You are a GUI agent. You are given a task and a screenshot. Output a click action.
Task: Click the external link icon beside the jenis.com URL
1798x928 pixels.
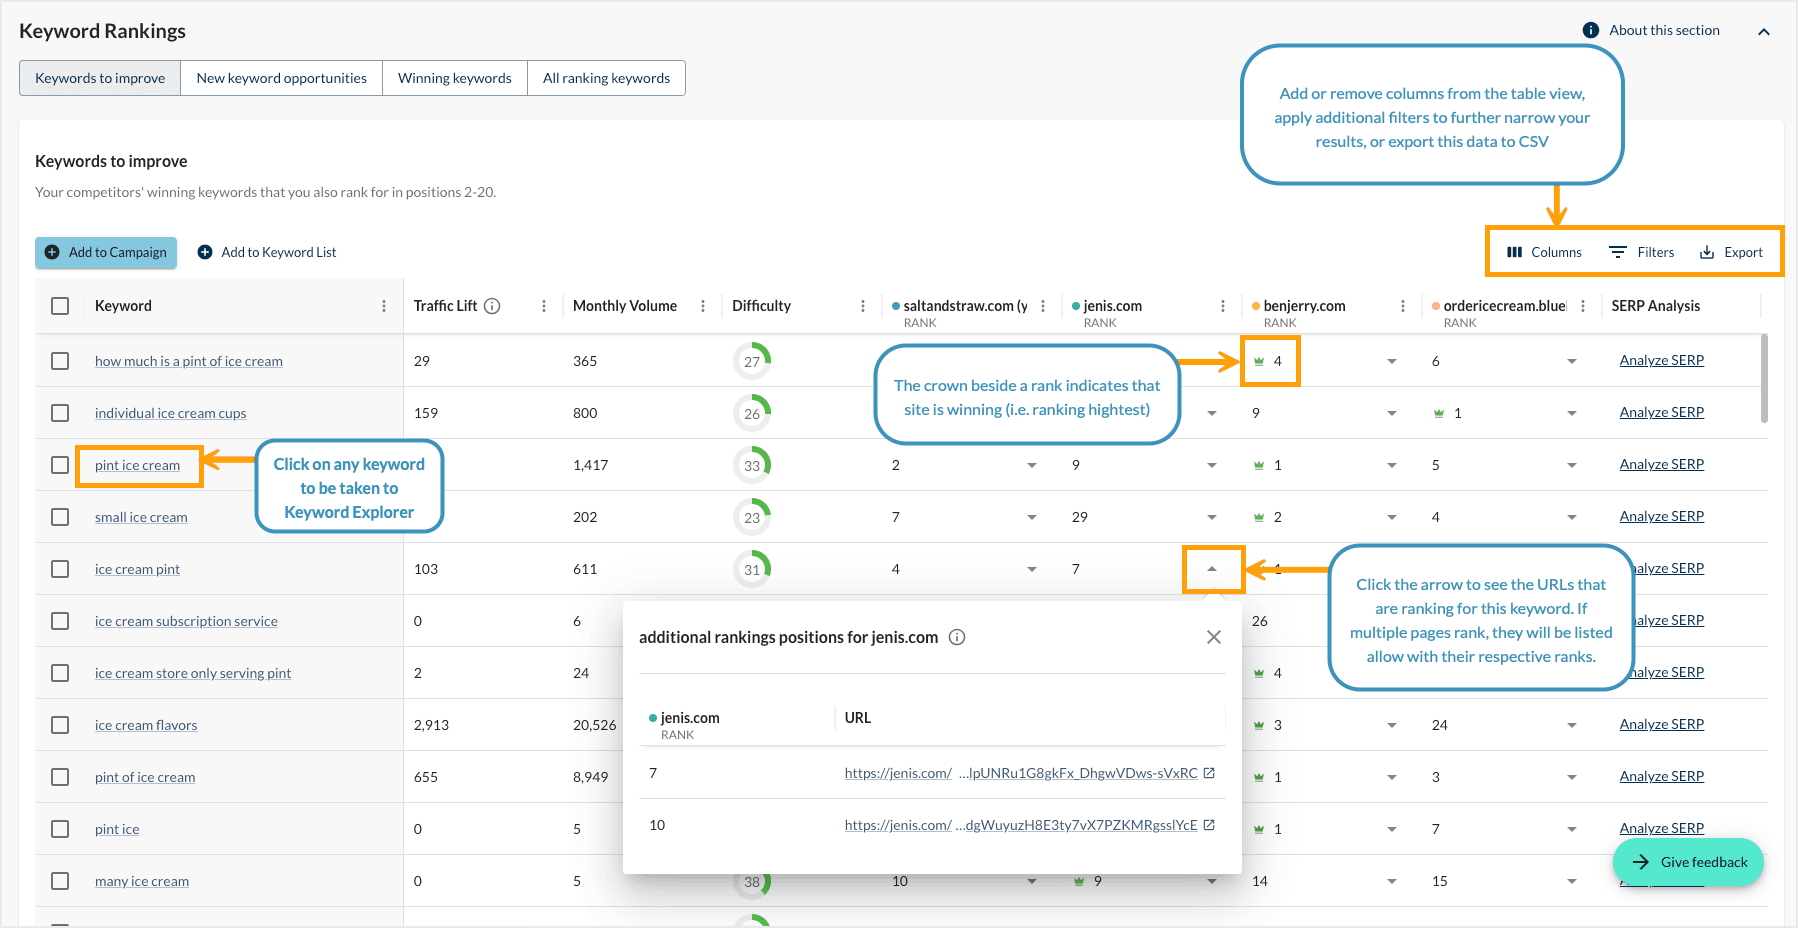(x=1209, y=772)
